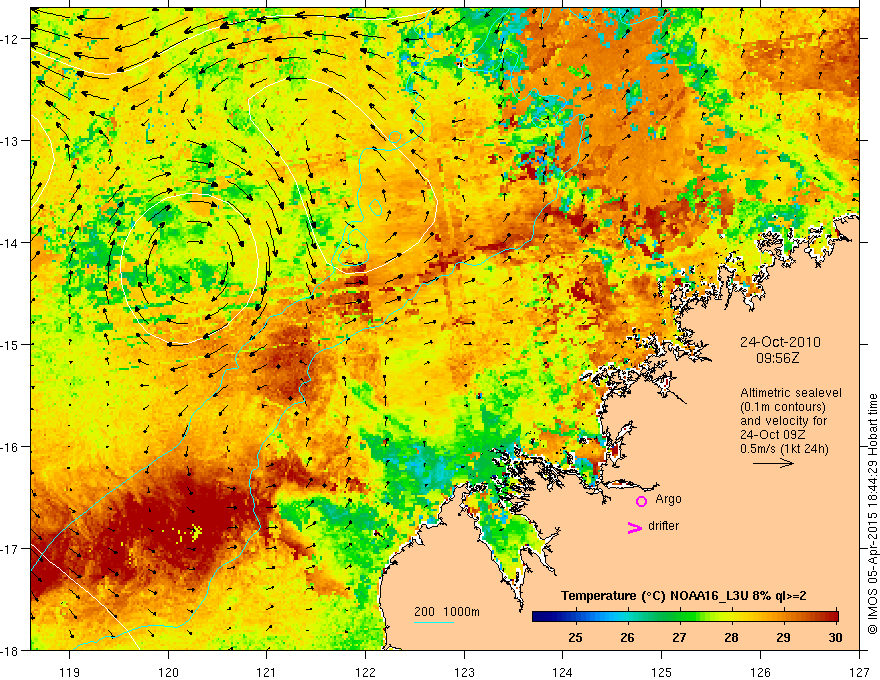Click the magenta Argo circle legend symbol

[641, 501]
